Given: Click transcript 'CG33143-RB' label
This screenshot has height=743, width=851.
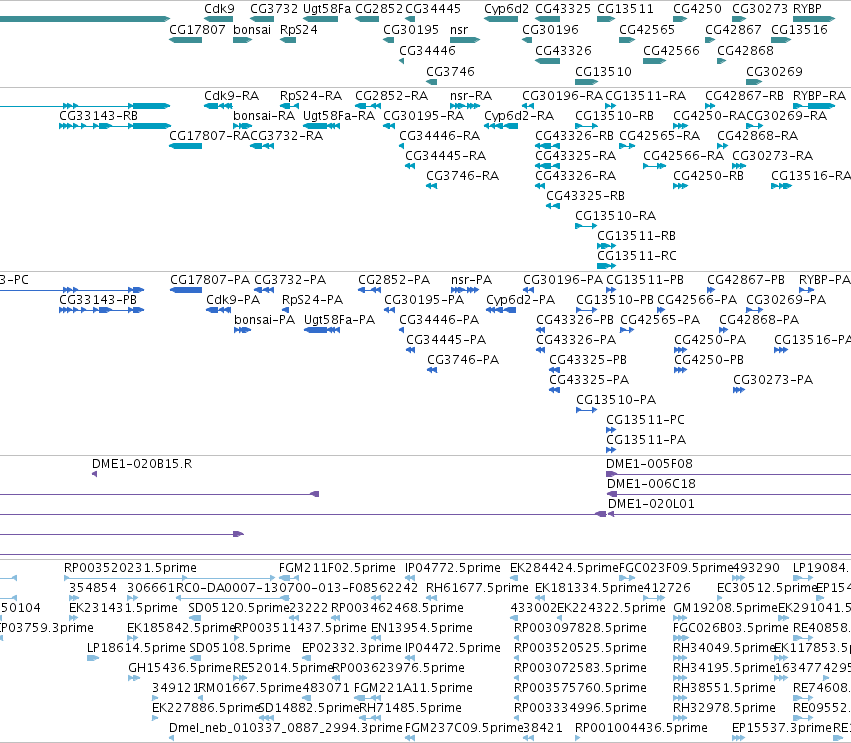Looking at the screenshot, I should click(98, 116).
